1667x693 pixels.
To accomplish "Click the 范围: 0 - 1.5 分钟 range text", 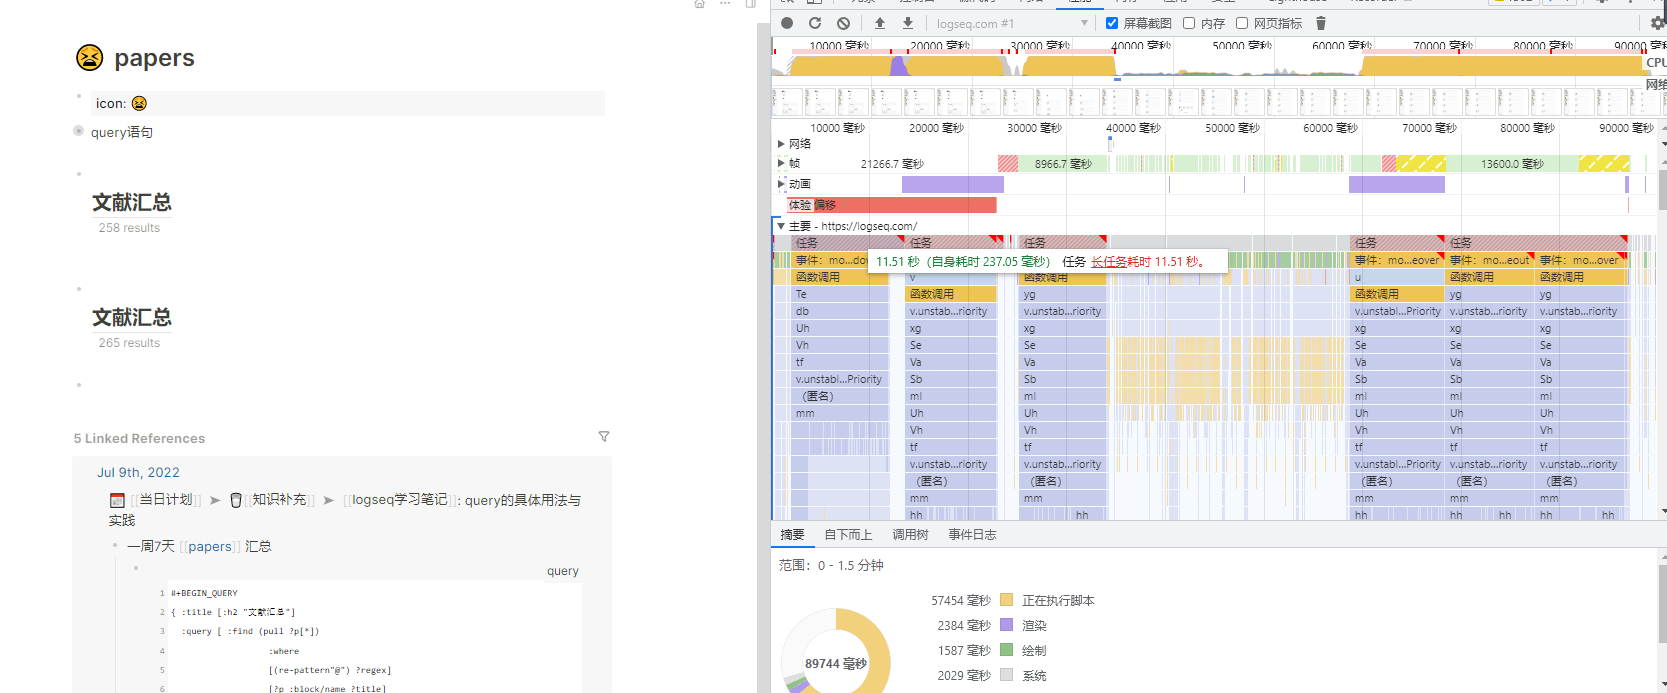I will (831, 565).
